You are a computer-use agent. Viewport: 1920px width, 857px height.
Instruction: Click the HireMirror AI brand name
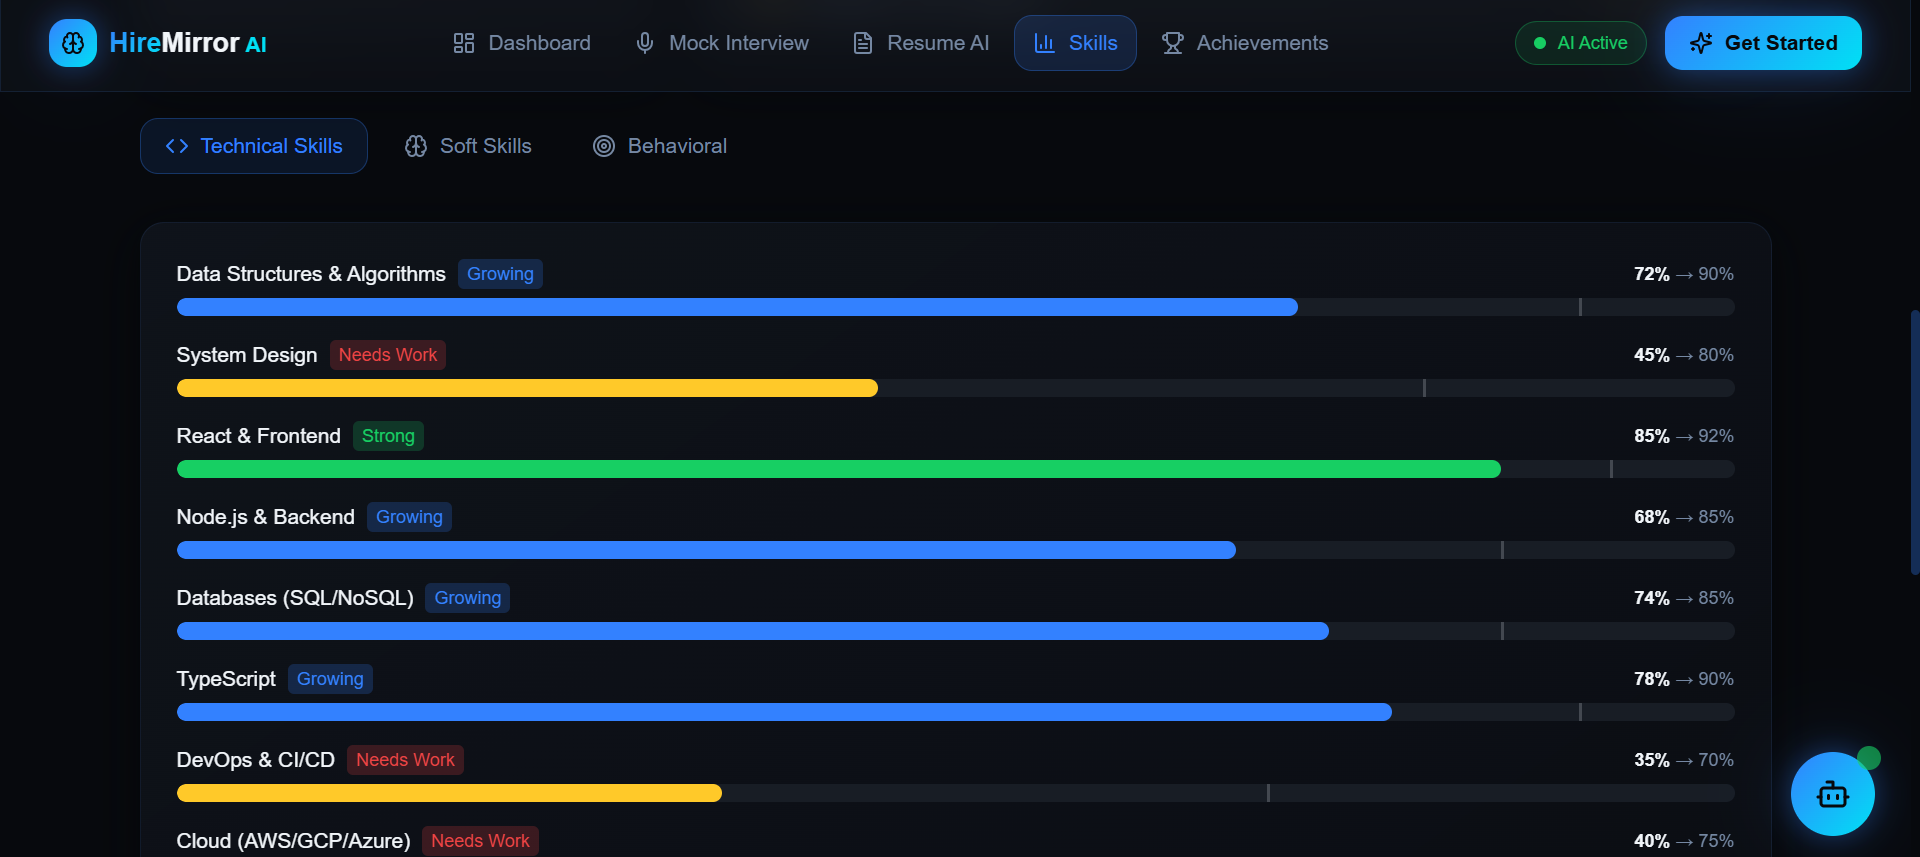[x=188, y=43]
